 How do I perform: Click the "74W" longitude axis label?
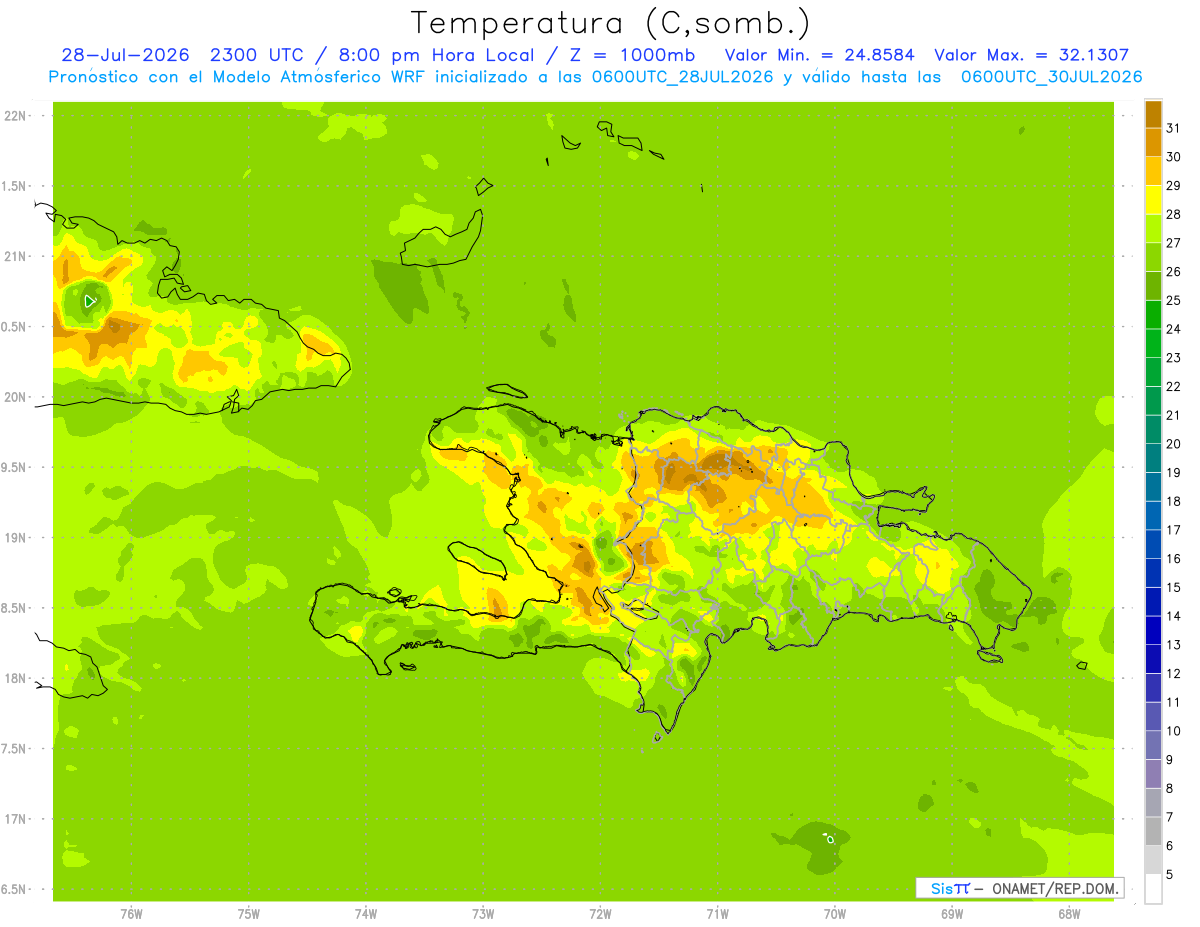tap(366, 913)
